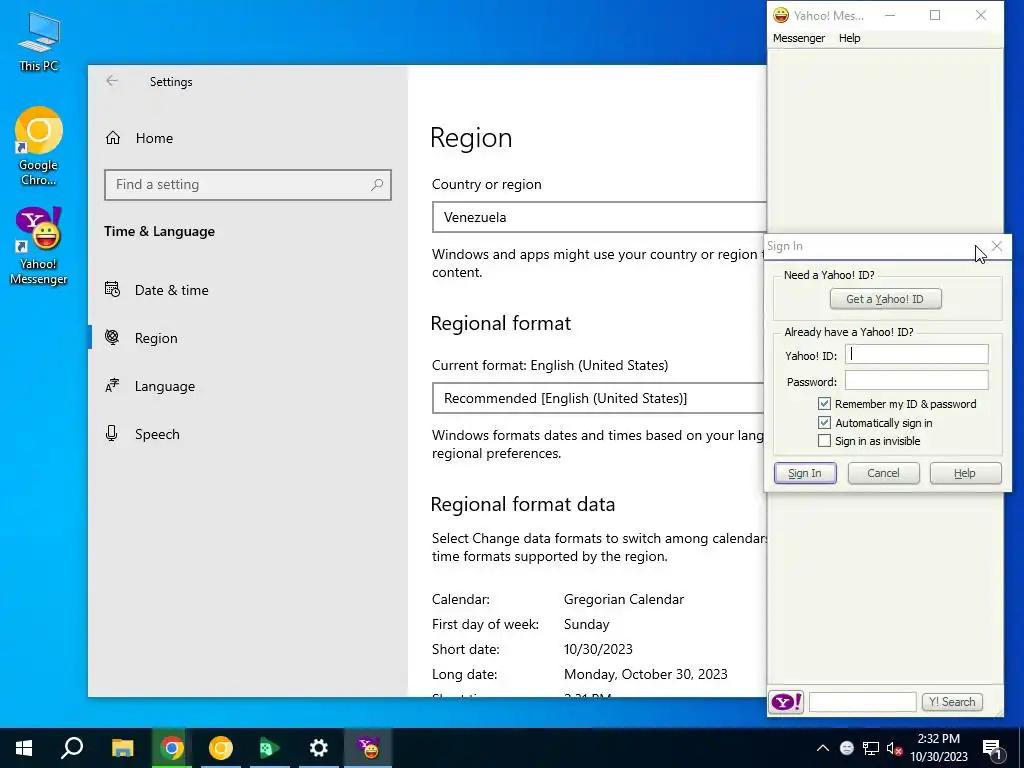Open Chrome Canary taskbar icon

click(x=221, y=748)
